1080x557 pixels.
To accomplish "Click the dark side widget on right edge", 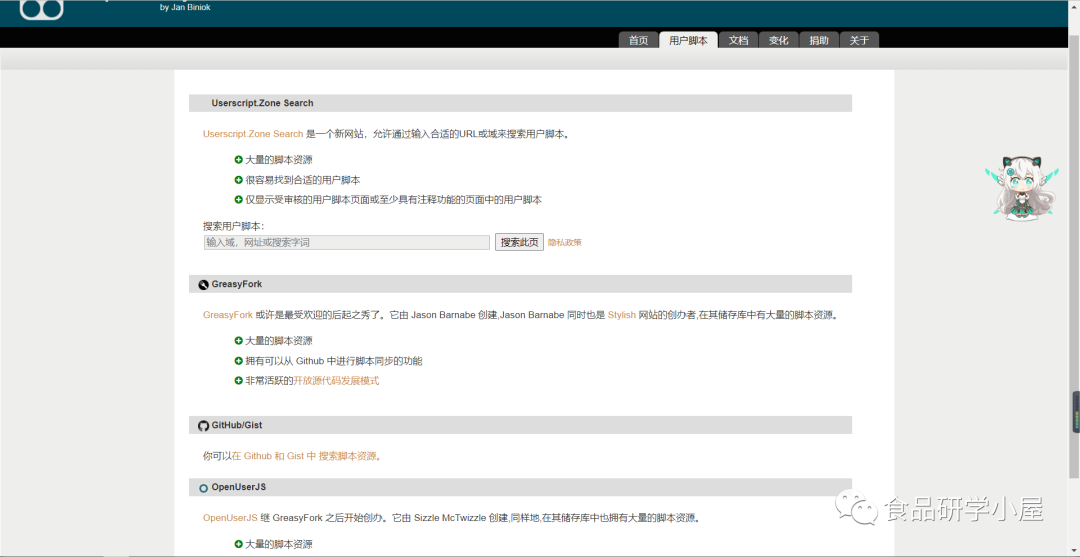I will [1076, 412].
